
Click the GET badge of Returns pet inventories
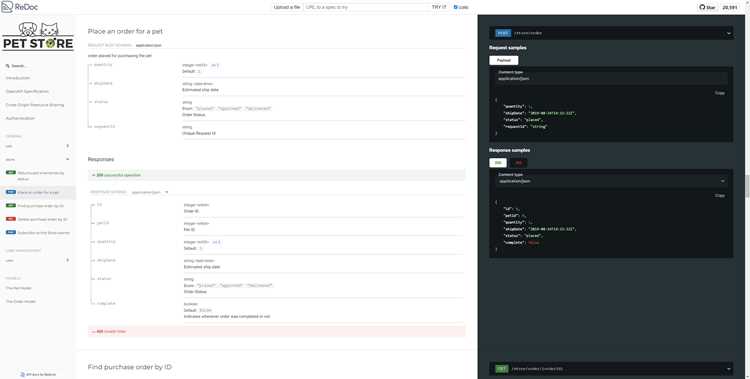click(x=11, y=172)
